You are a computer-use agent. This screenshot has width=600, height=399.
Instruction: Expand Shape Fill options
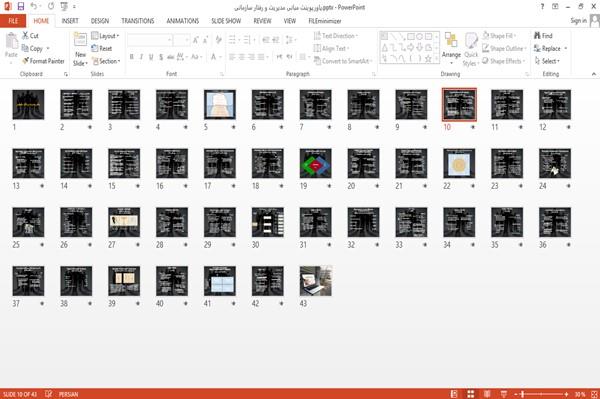click(x=499, y=36)
